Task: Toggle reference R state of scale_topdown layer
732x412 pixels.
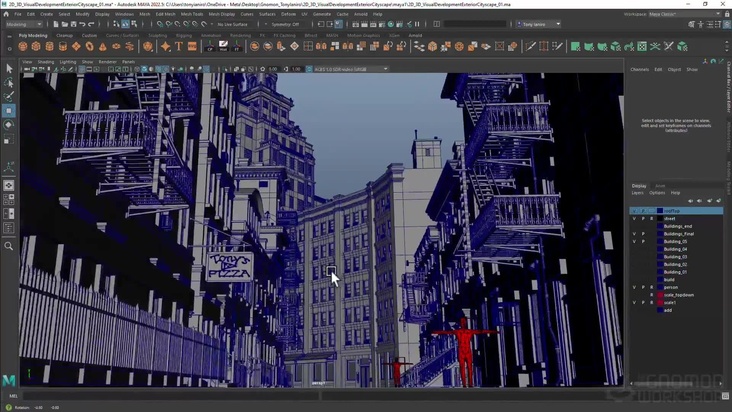Action: click(652, 295)
